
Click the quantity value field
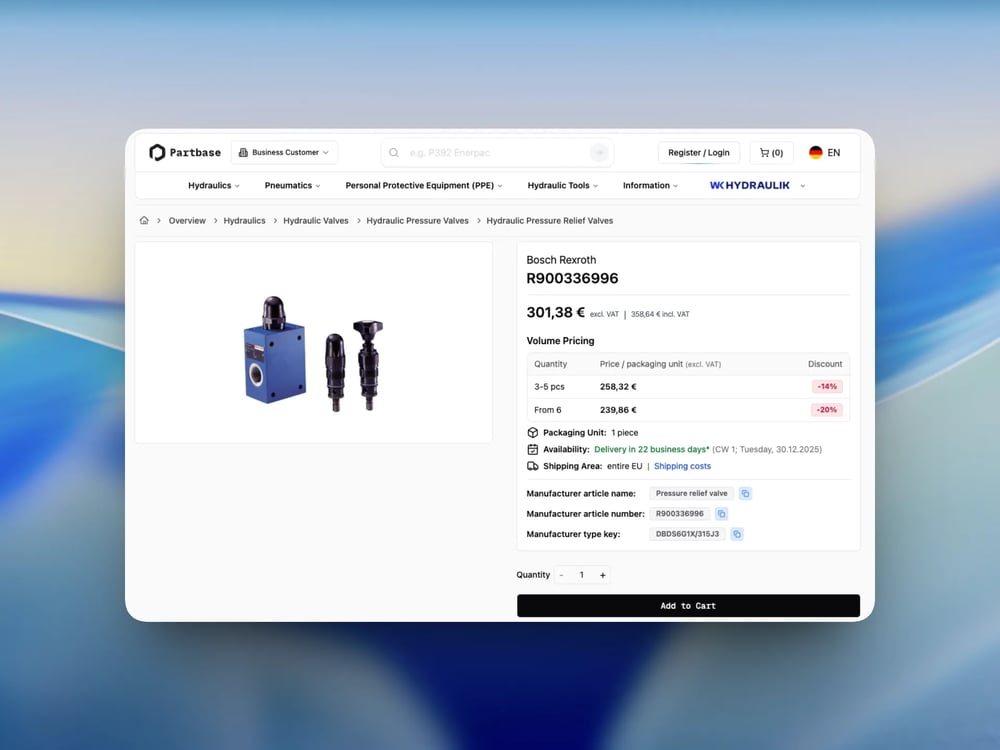(x=582, y=575)
